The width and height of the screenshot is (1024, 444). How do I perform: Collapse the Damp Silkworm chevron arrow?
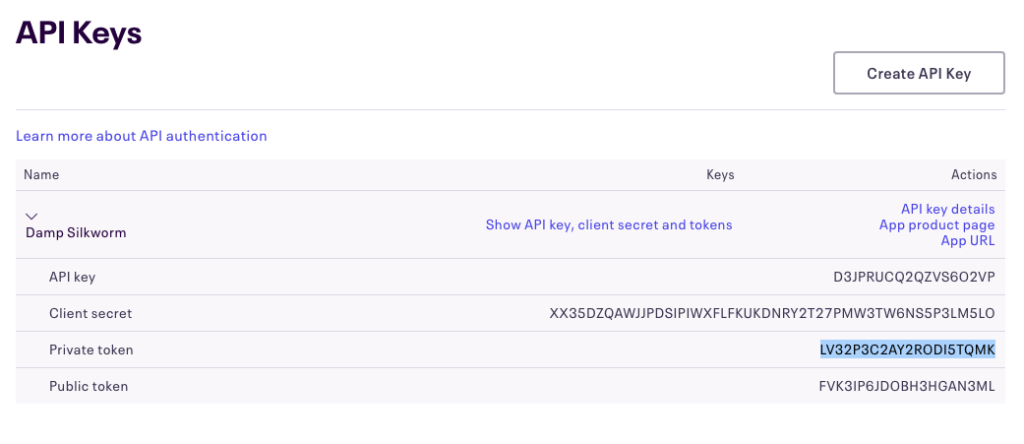point(31,216)
